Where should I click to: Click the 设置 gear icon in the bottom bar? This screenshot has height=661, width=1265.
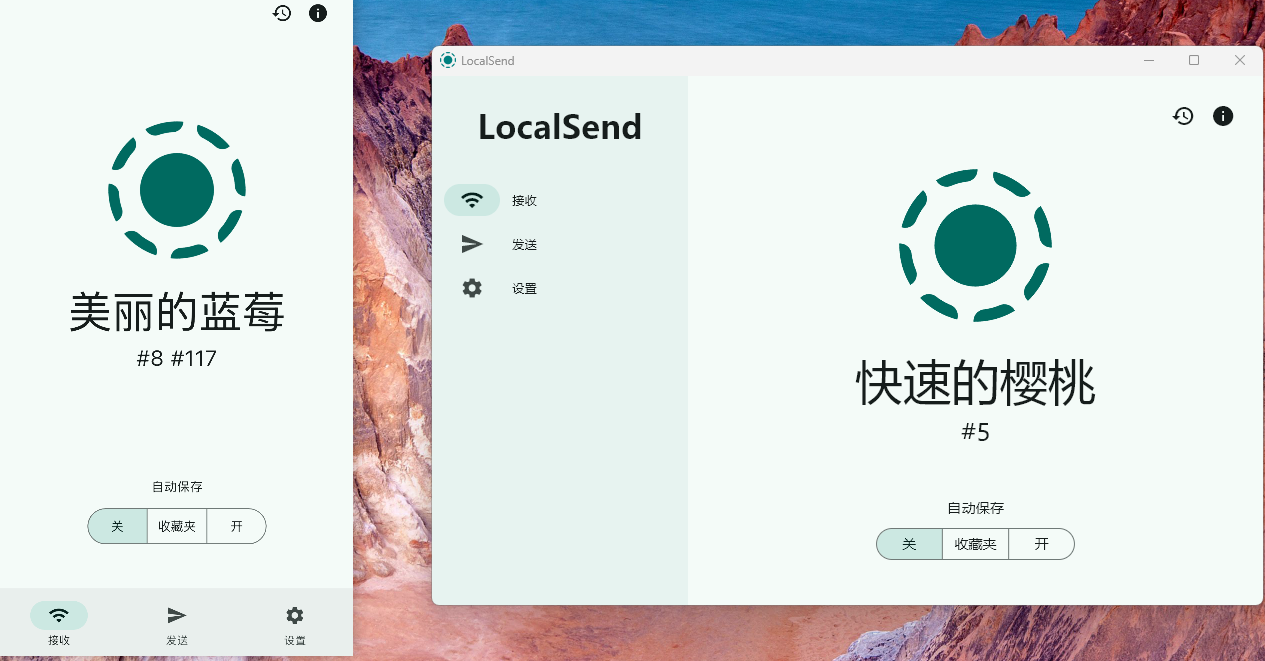pyautogui.click(x=294, y=615)
